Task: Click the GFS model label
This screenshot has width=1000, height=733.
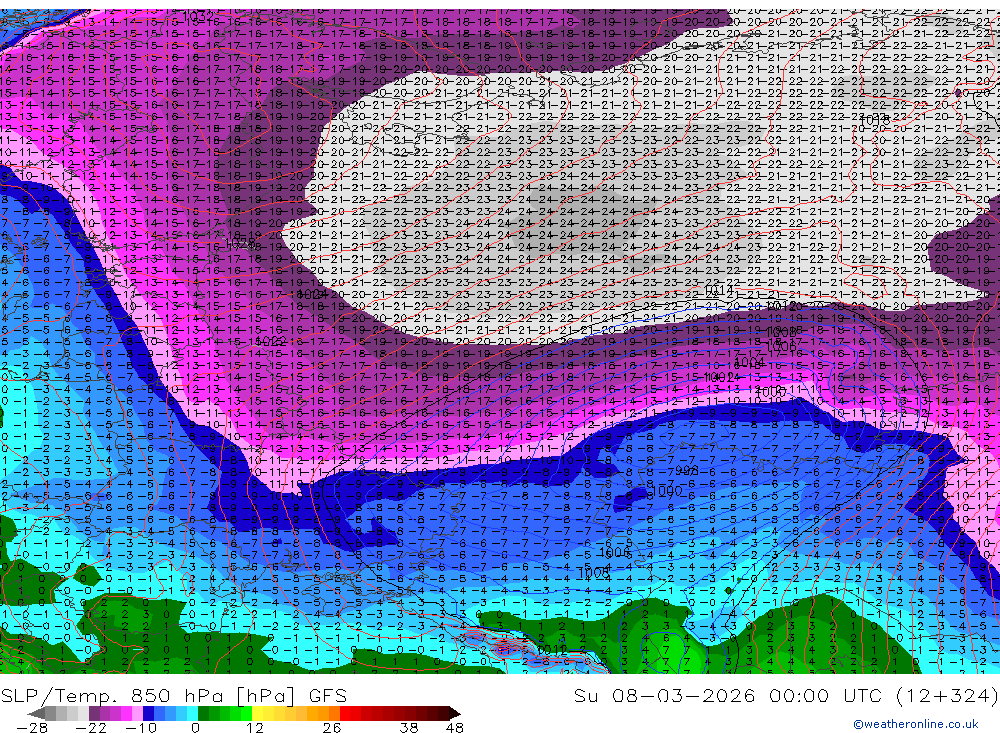Action: pos(328,696)
